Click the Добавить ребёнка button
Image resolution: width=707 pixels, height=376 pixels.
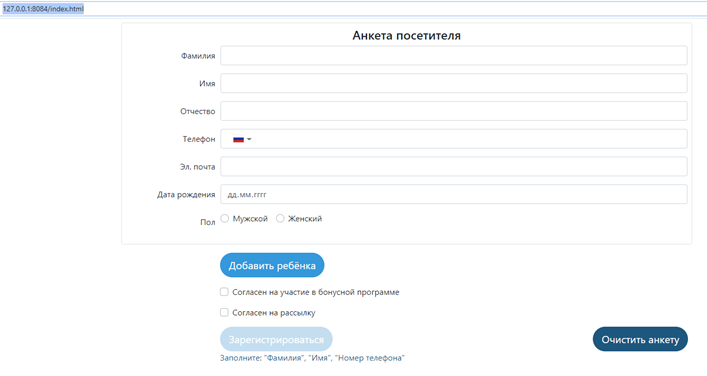click(272, 265)
